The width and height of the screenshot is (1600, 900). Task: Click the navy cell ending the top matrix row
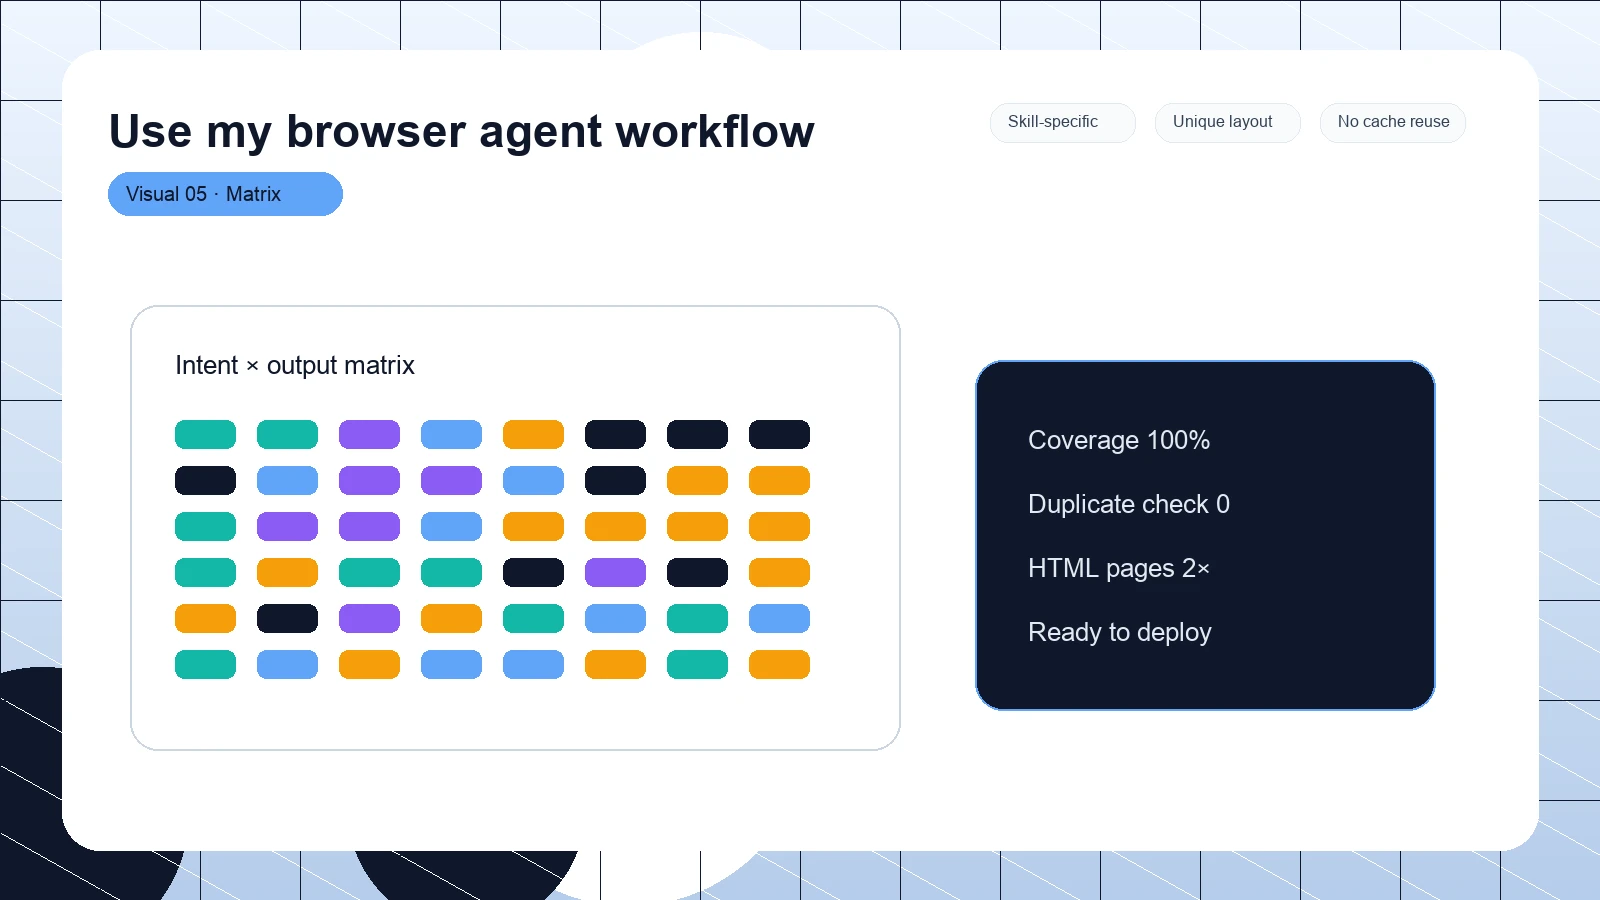[779, 435]
